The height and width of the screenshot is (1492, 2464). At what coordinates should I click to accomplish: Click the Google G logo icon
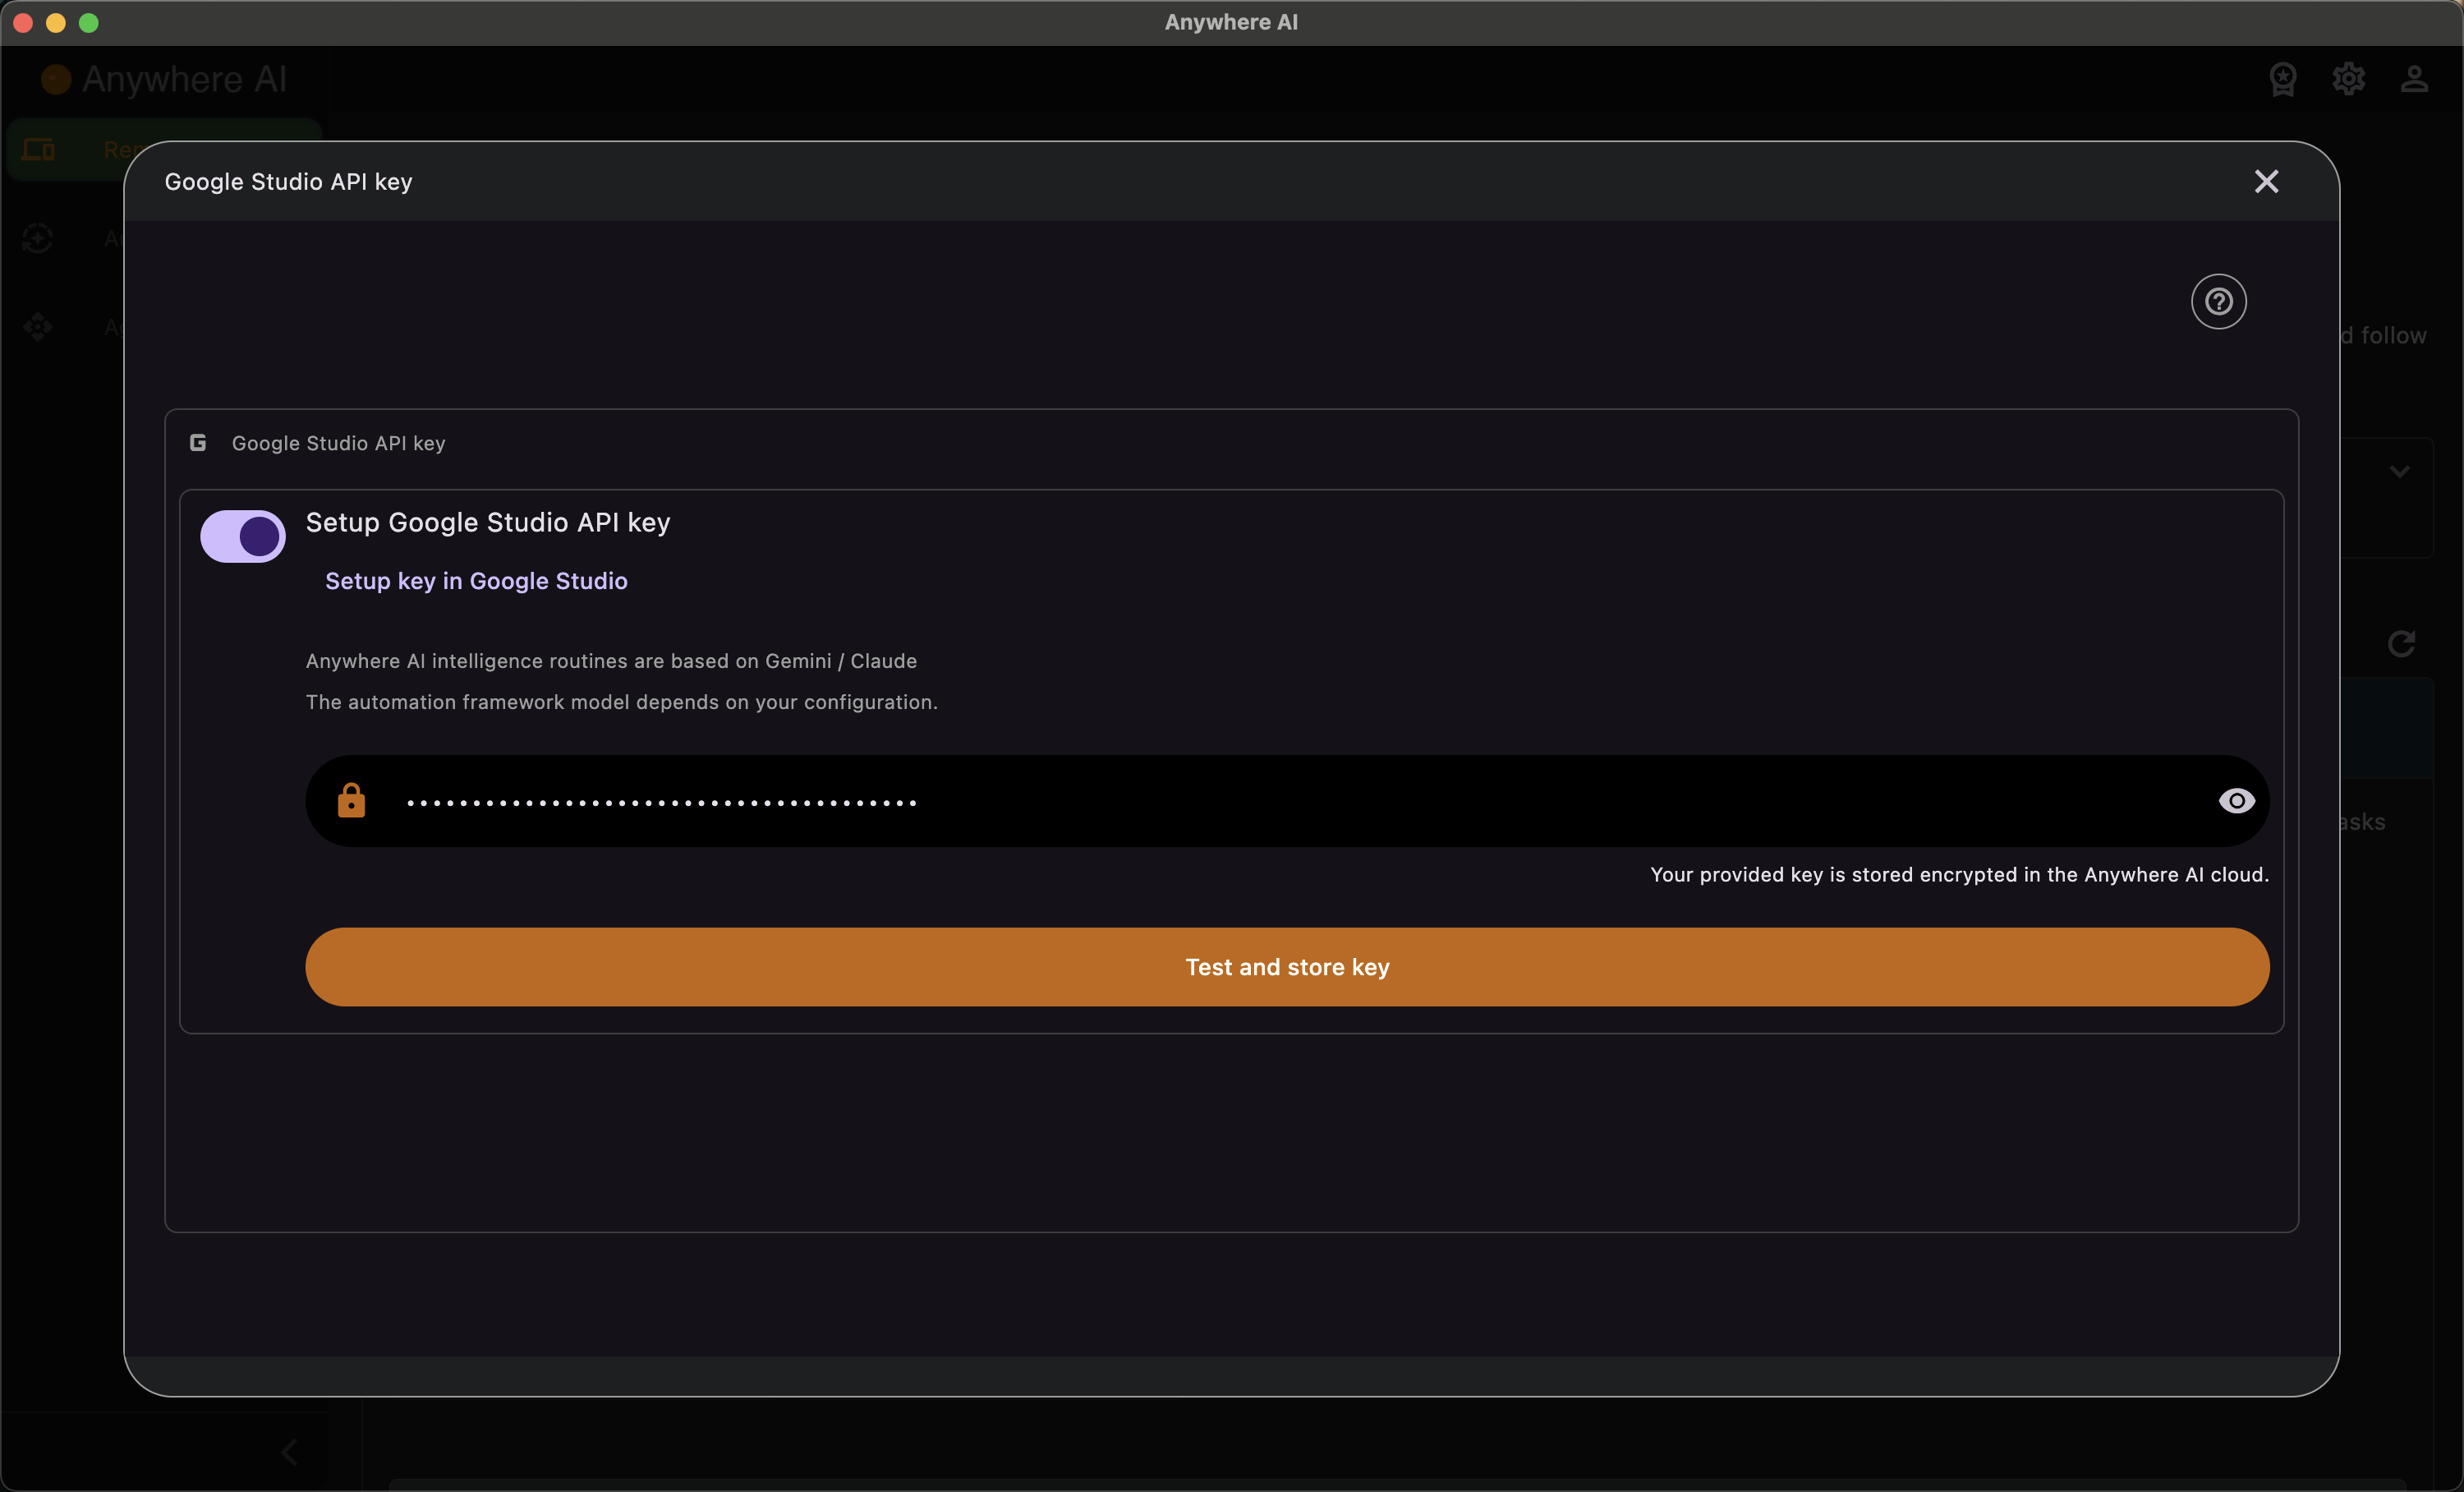coord(198,443)
